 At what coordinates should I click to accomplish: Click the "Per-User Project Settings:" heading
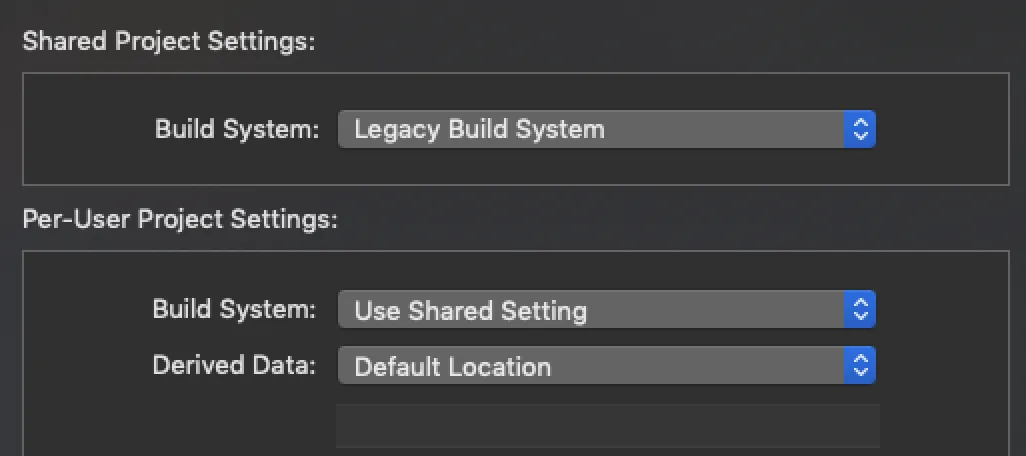180,219
